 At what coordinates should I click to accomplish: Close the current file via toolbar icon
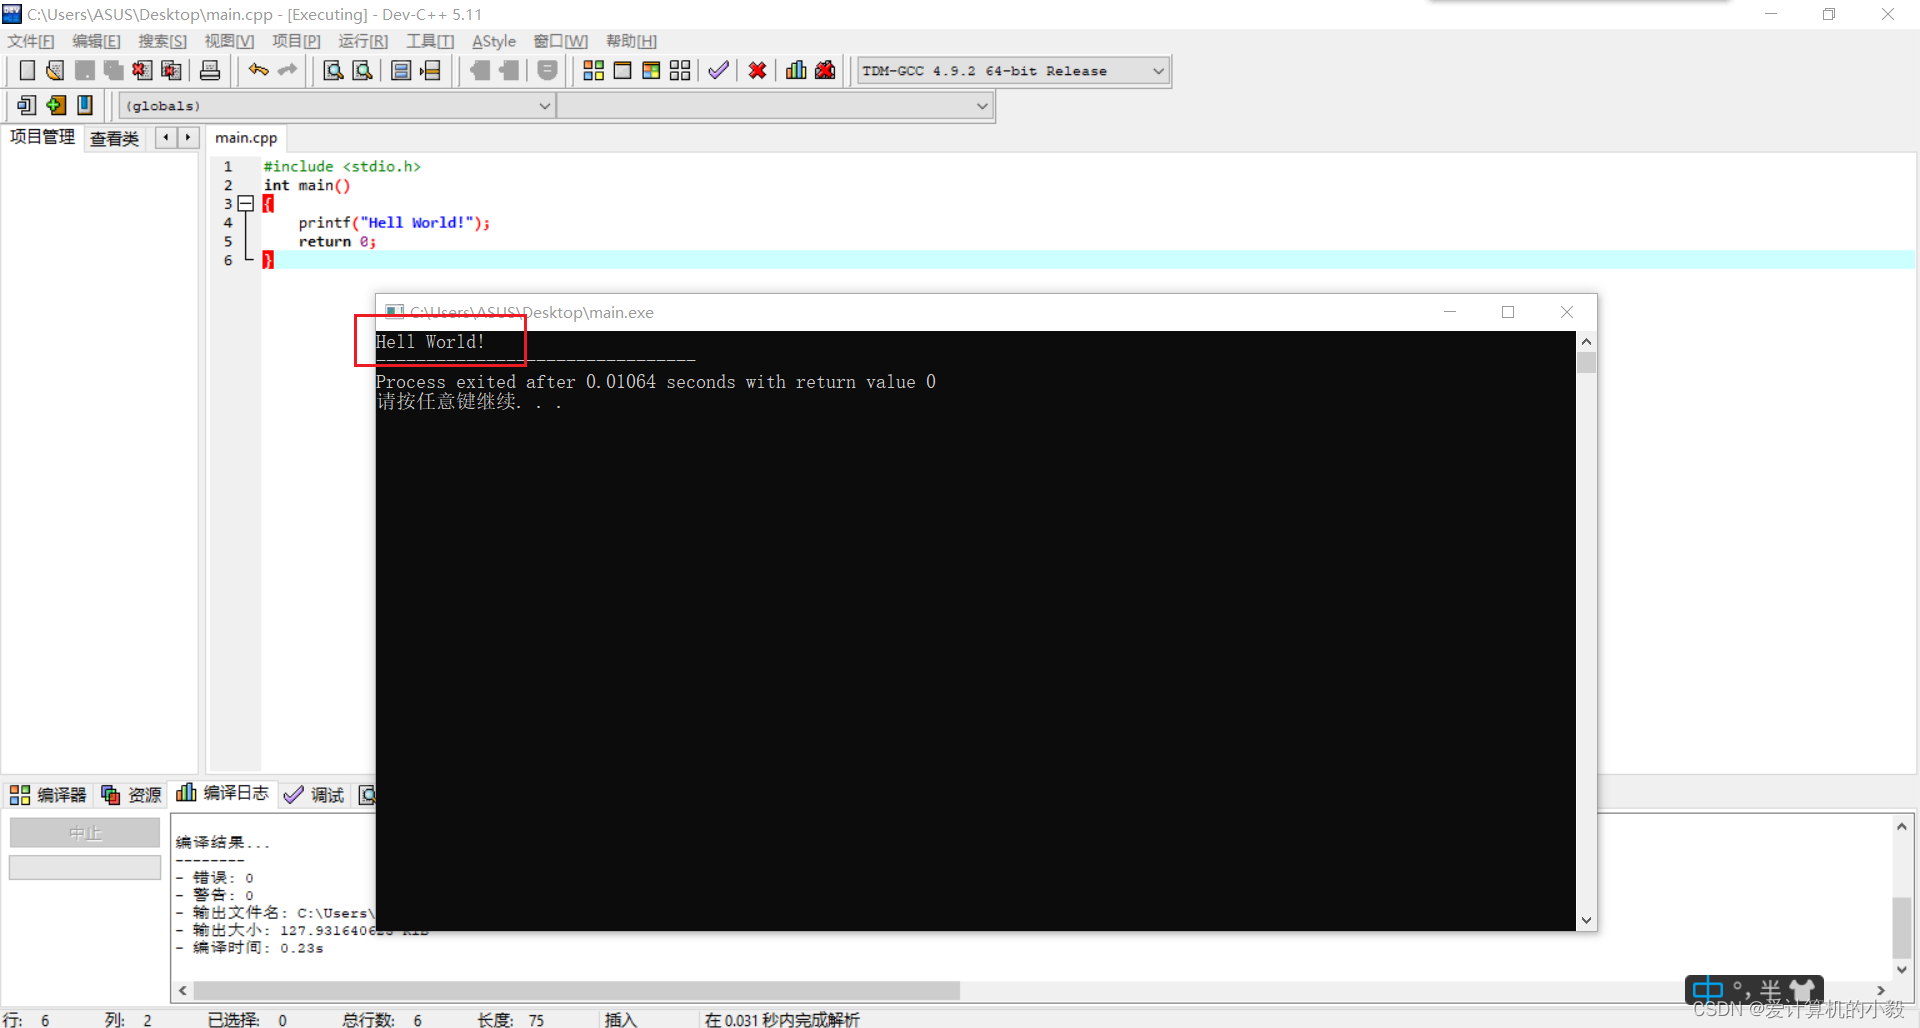pos(142,70)
